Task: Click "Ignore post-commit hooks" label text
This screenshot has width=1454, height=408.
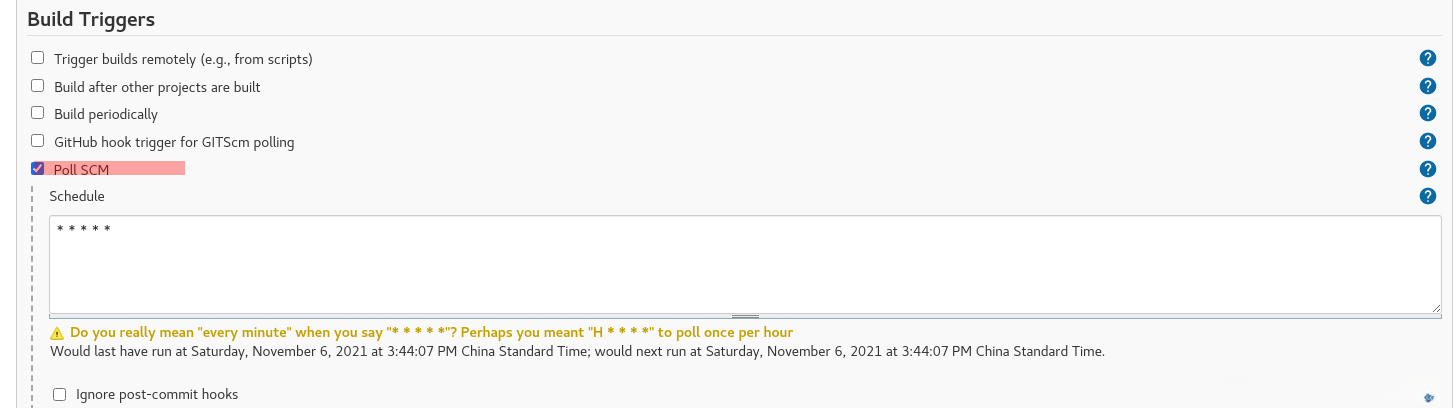Action: click(x=157, y=394)
